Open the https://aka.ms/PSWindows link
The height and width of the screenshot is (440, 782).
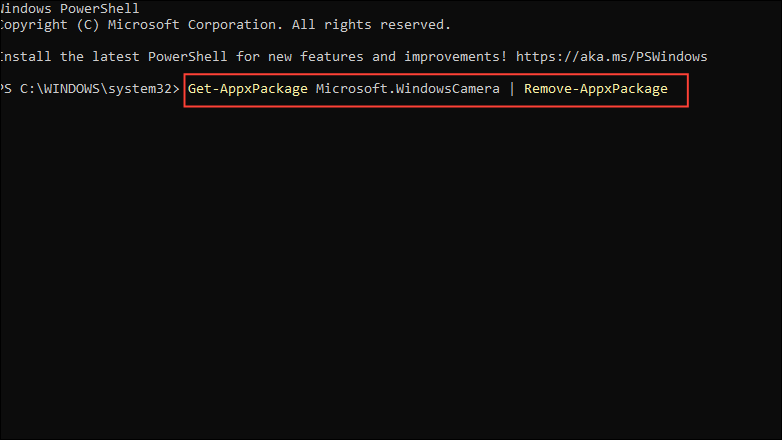tap(611, 56)
